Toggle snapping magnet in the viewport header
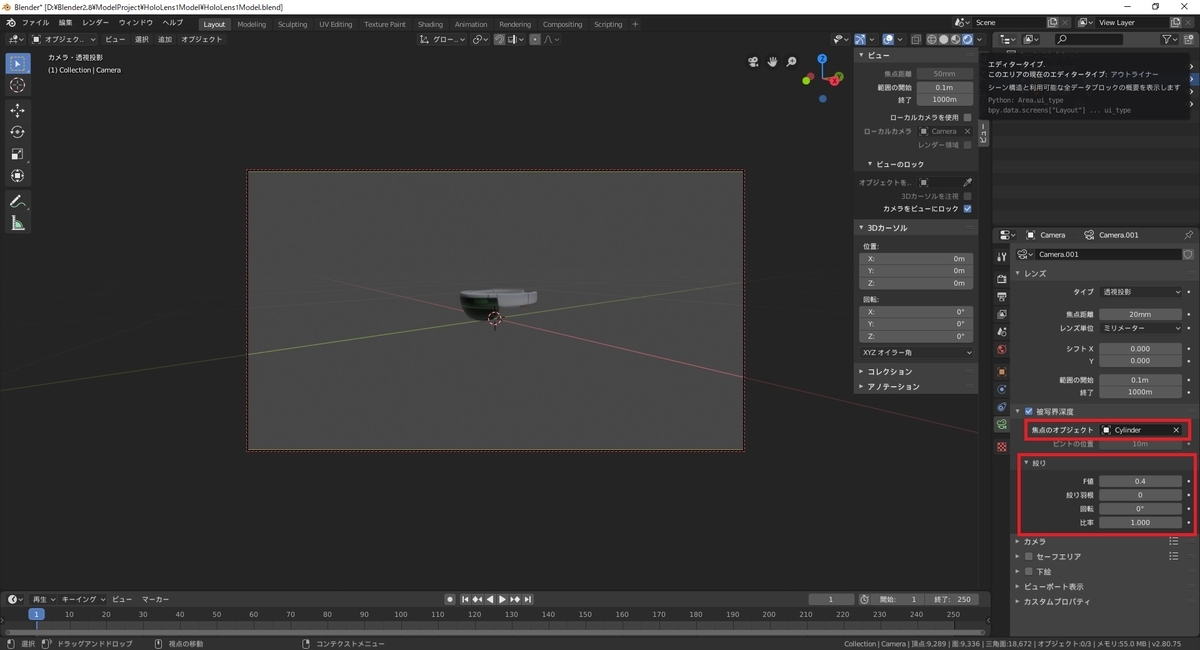Screen dimensions: 1200x650 [501, 39]
